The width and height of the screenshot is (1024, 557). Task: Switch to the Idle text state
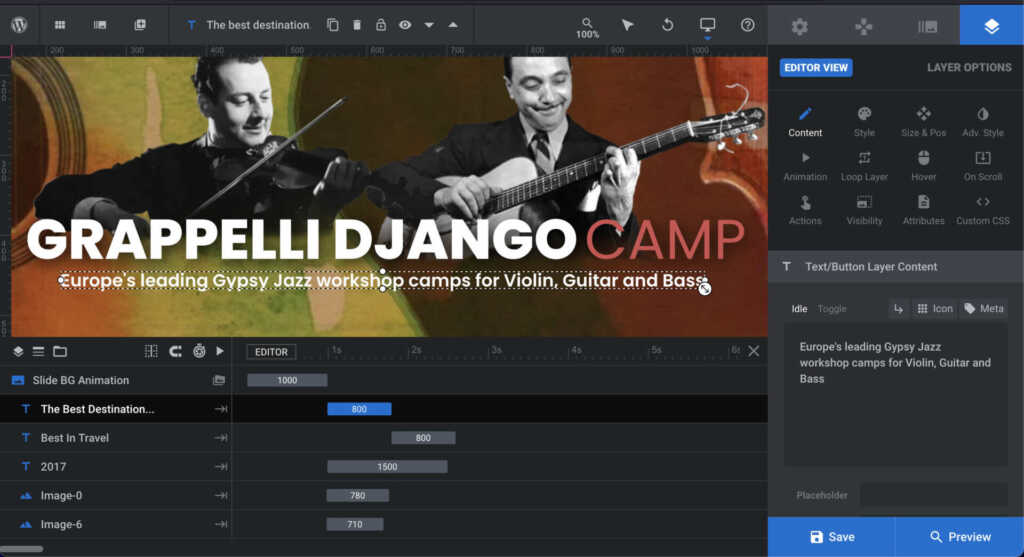[x=799, y=309]
